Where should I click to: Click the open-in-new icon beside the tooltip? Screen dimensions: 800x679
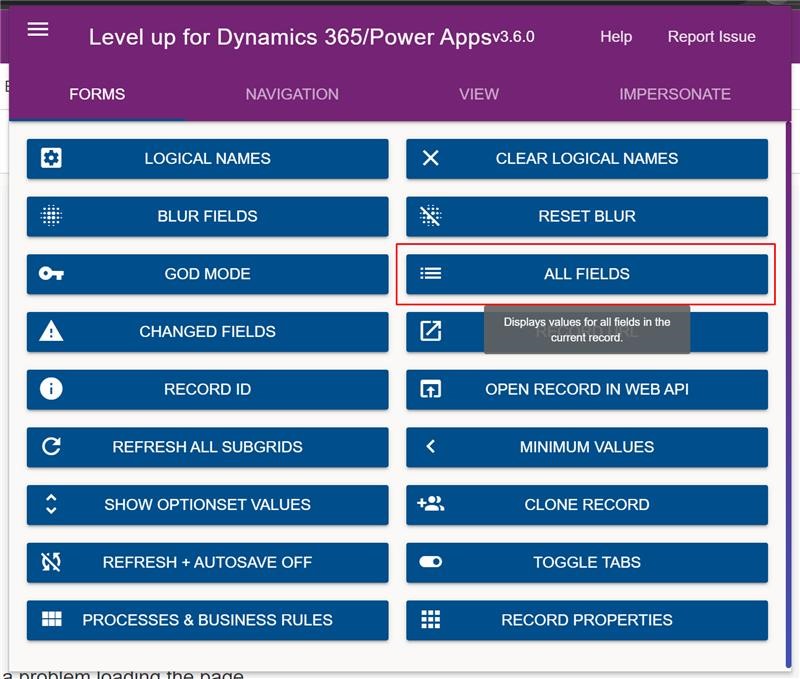pyautogui.click(x=431, y=331)
